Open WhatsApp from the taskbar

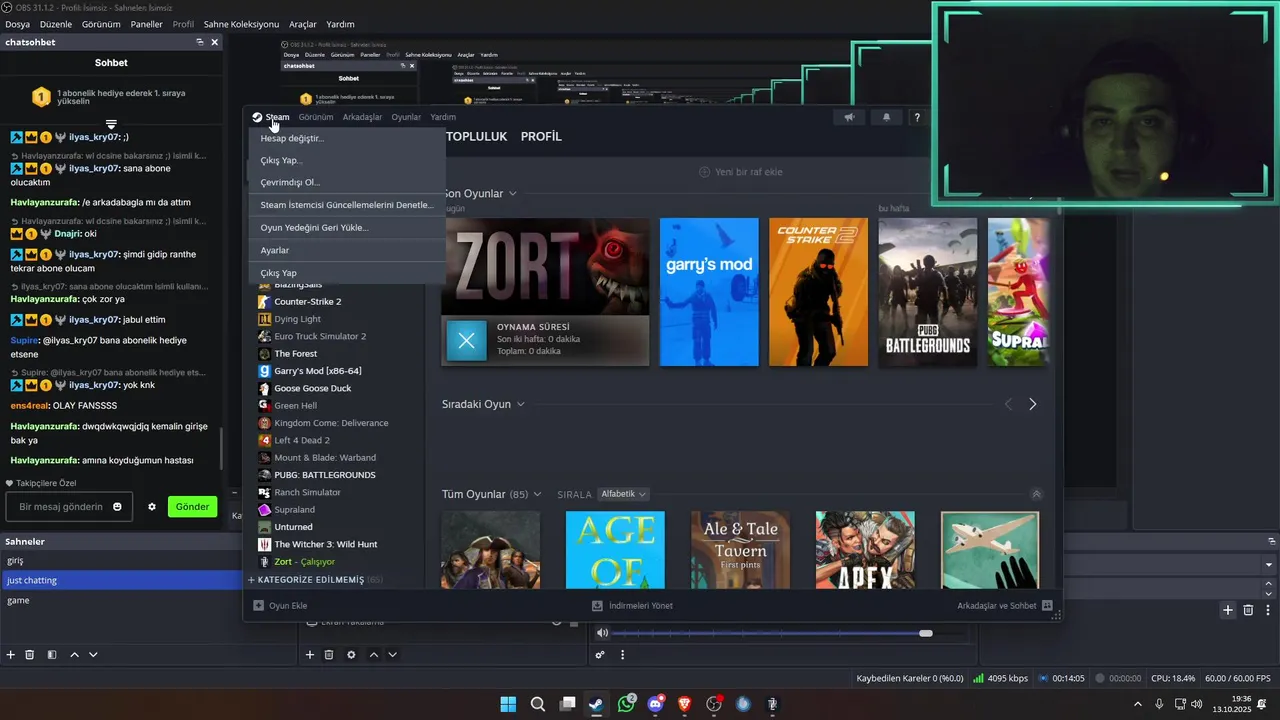(626, 704)
